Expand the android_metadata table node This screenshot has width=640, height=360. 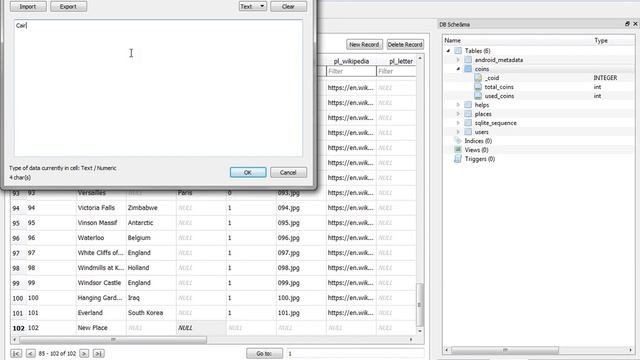pos(458,60)
